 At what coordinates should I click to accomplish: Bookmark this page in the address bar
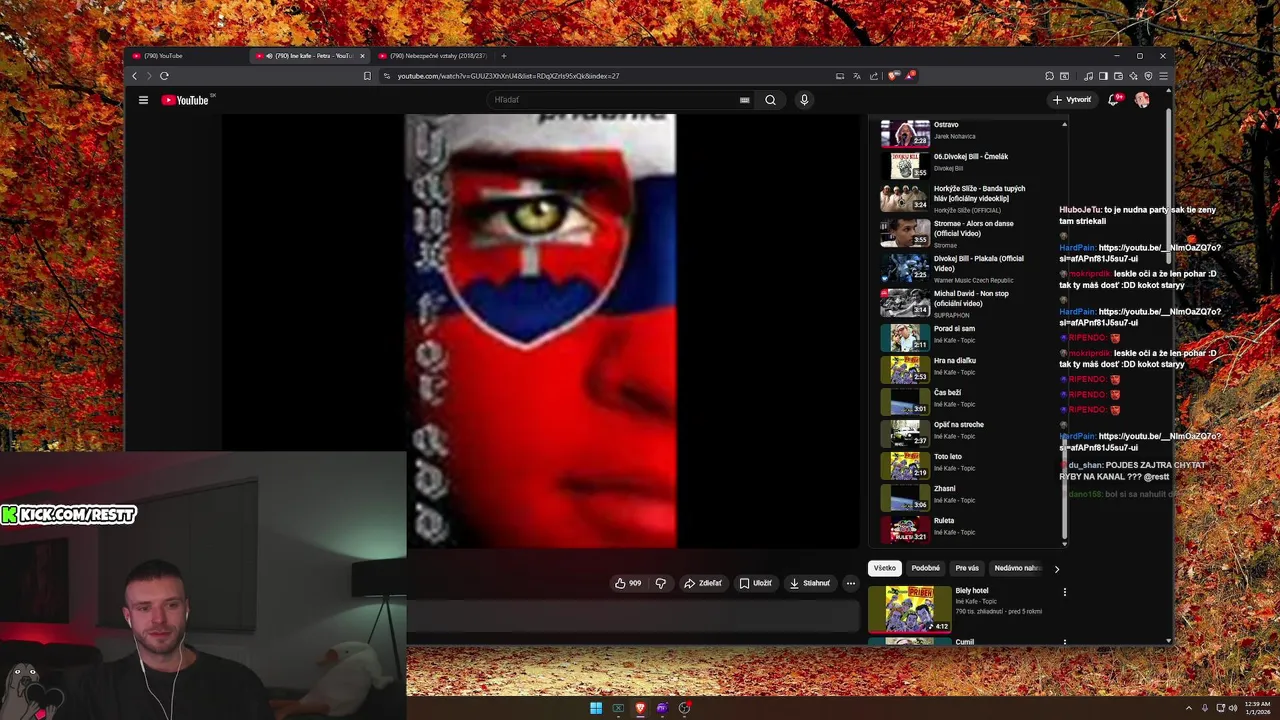coord(367,76)
